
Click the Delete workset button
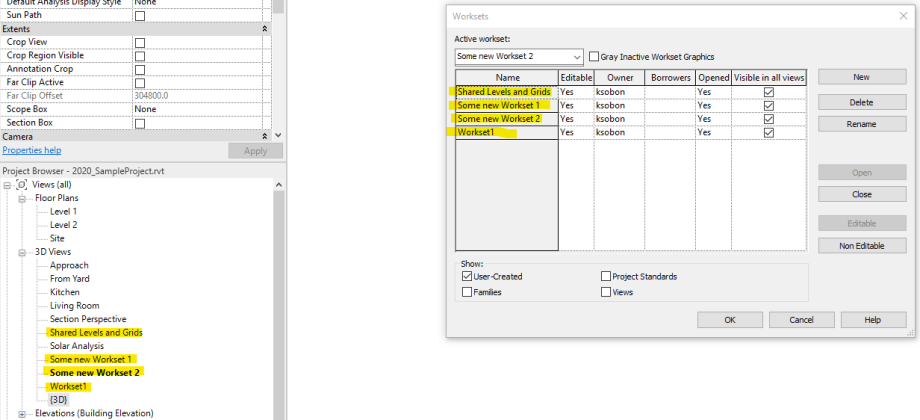862,102
